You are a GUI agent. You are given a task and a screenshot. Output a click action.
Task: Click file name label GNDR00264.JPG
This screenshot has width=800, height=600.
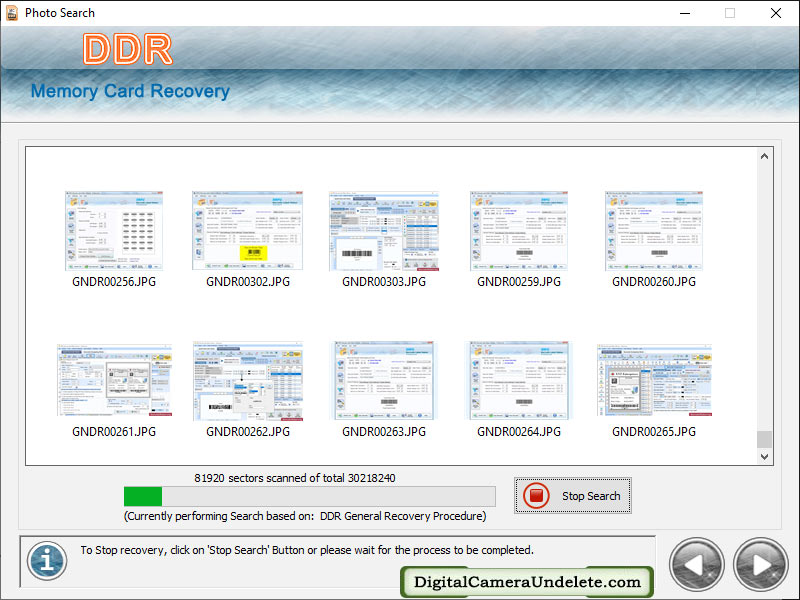point(519,432)
